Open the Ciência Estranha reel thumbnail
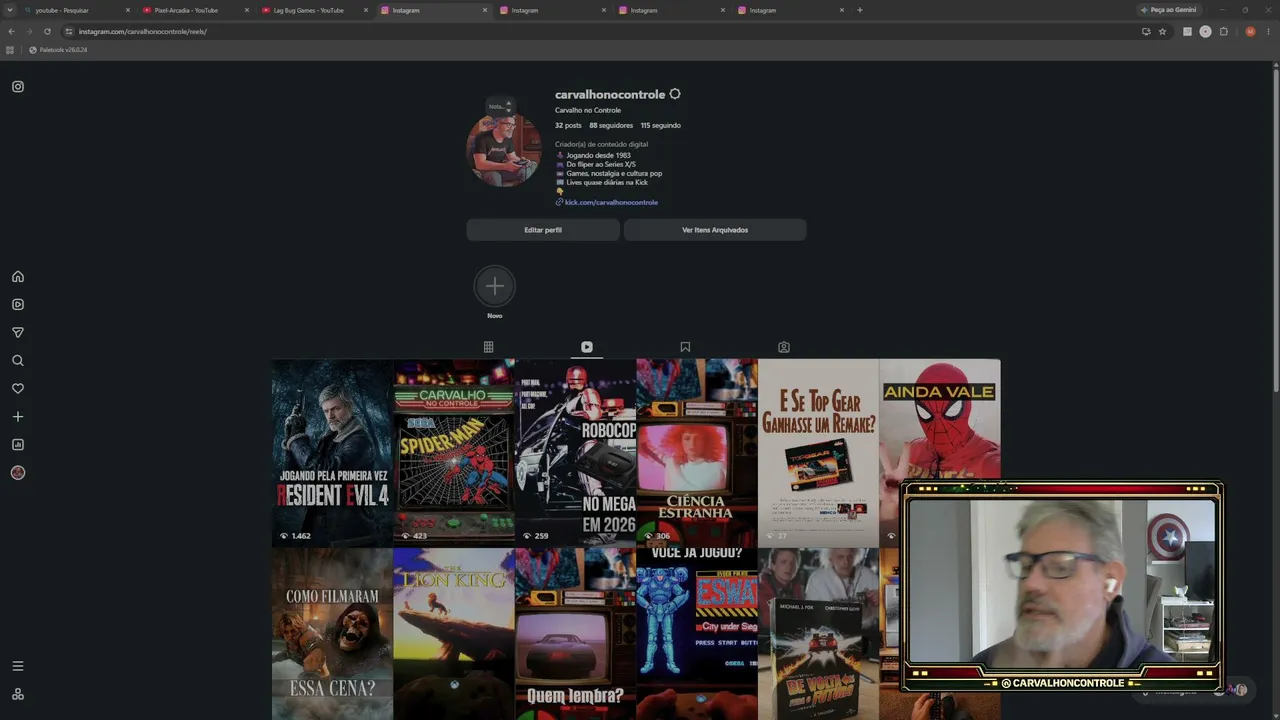 tap(697, 453)
